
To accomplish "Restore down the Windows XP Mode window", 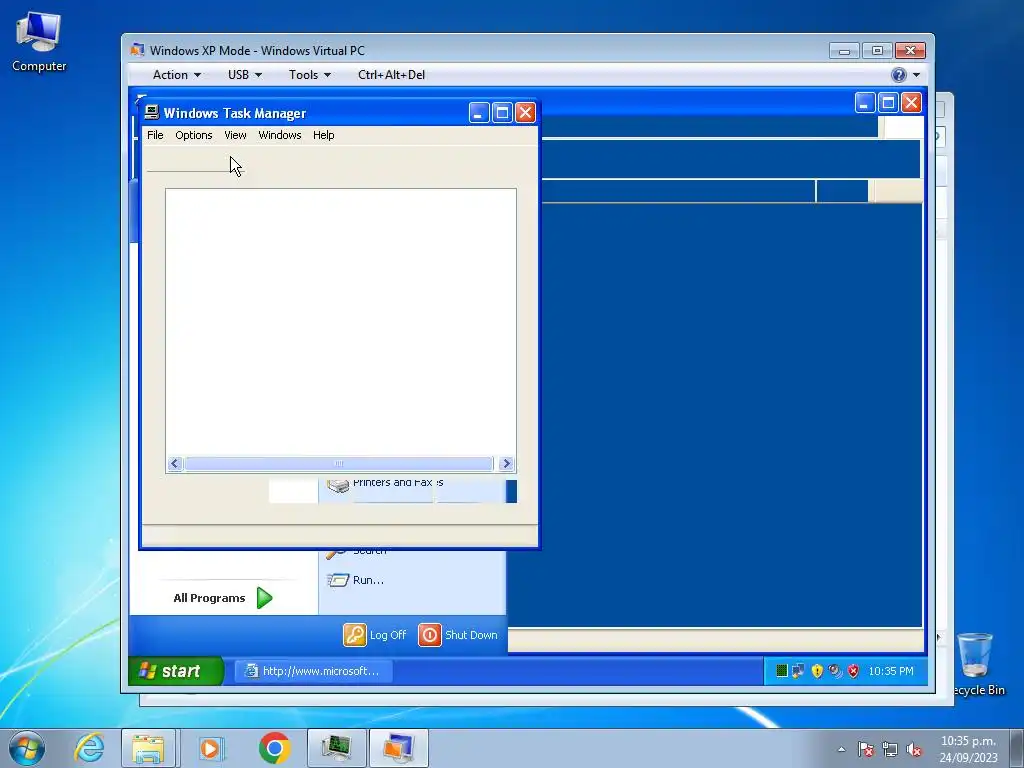I will click(877, 51).
